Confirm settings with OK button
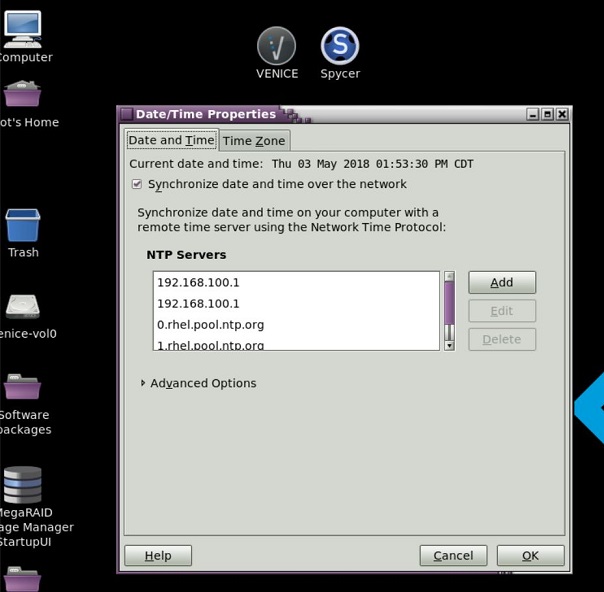 (x=530, y=555)
